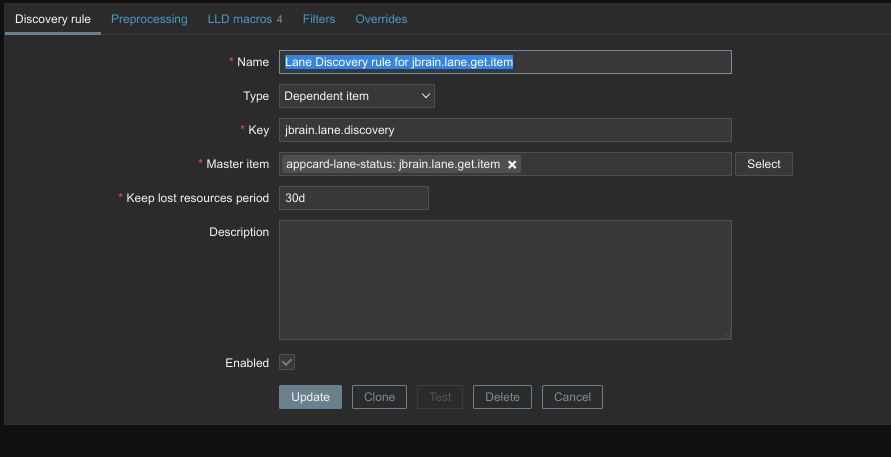Click inside the Description text area
Screen dimensions: 891x457
(505, 280)
